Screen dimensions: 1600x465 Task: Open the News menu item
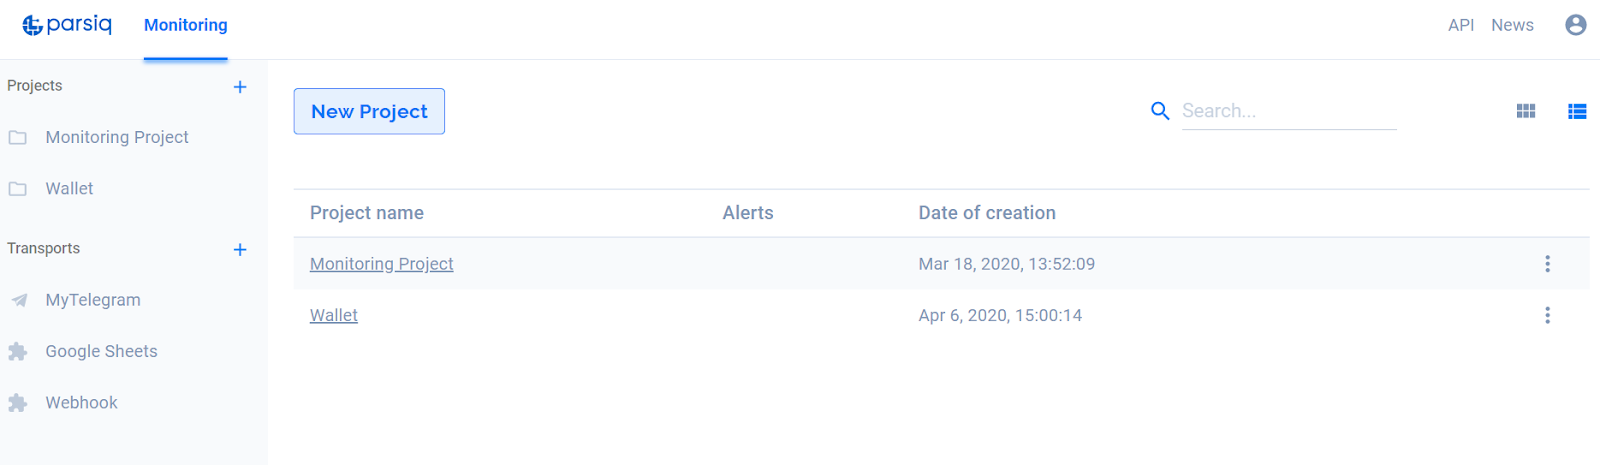[x=1512, y=25]
